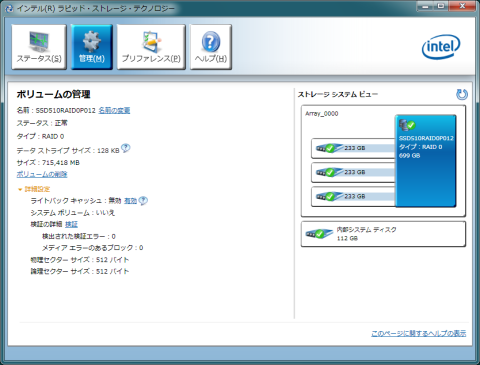Close the Intel Rapid Storage window

[462, 6]
